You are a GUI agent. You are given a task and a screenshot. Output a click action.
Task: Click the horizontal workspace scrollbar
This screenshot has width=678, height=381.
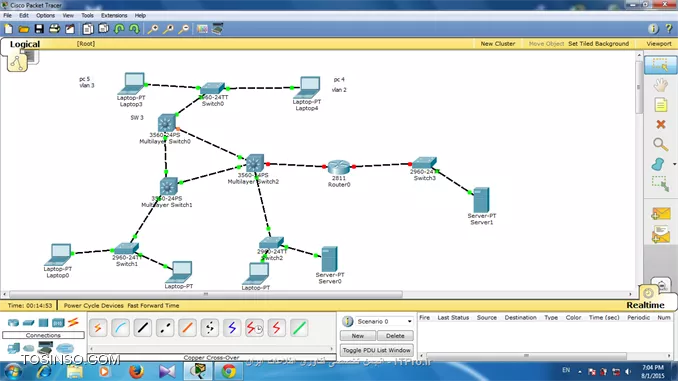point(206,294)
